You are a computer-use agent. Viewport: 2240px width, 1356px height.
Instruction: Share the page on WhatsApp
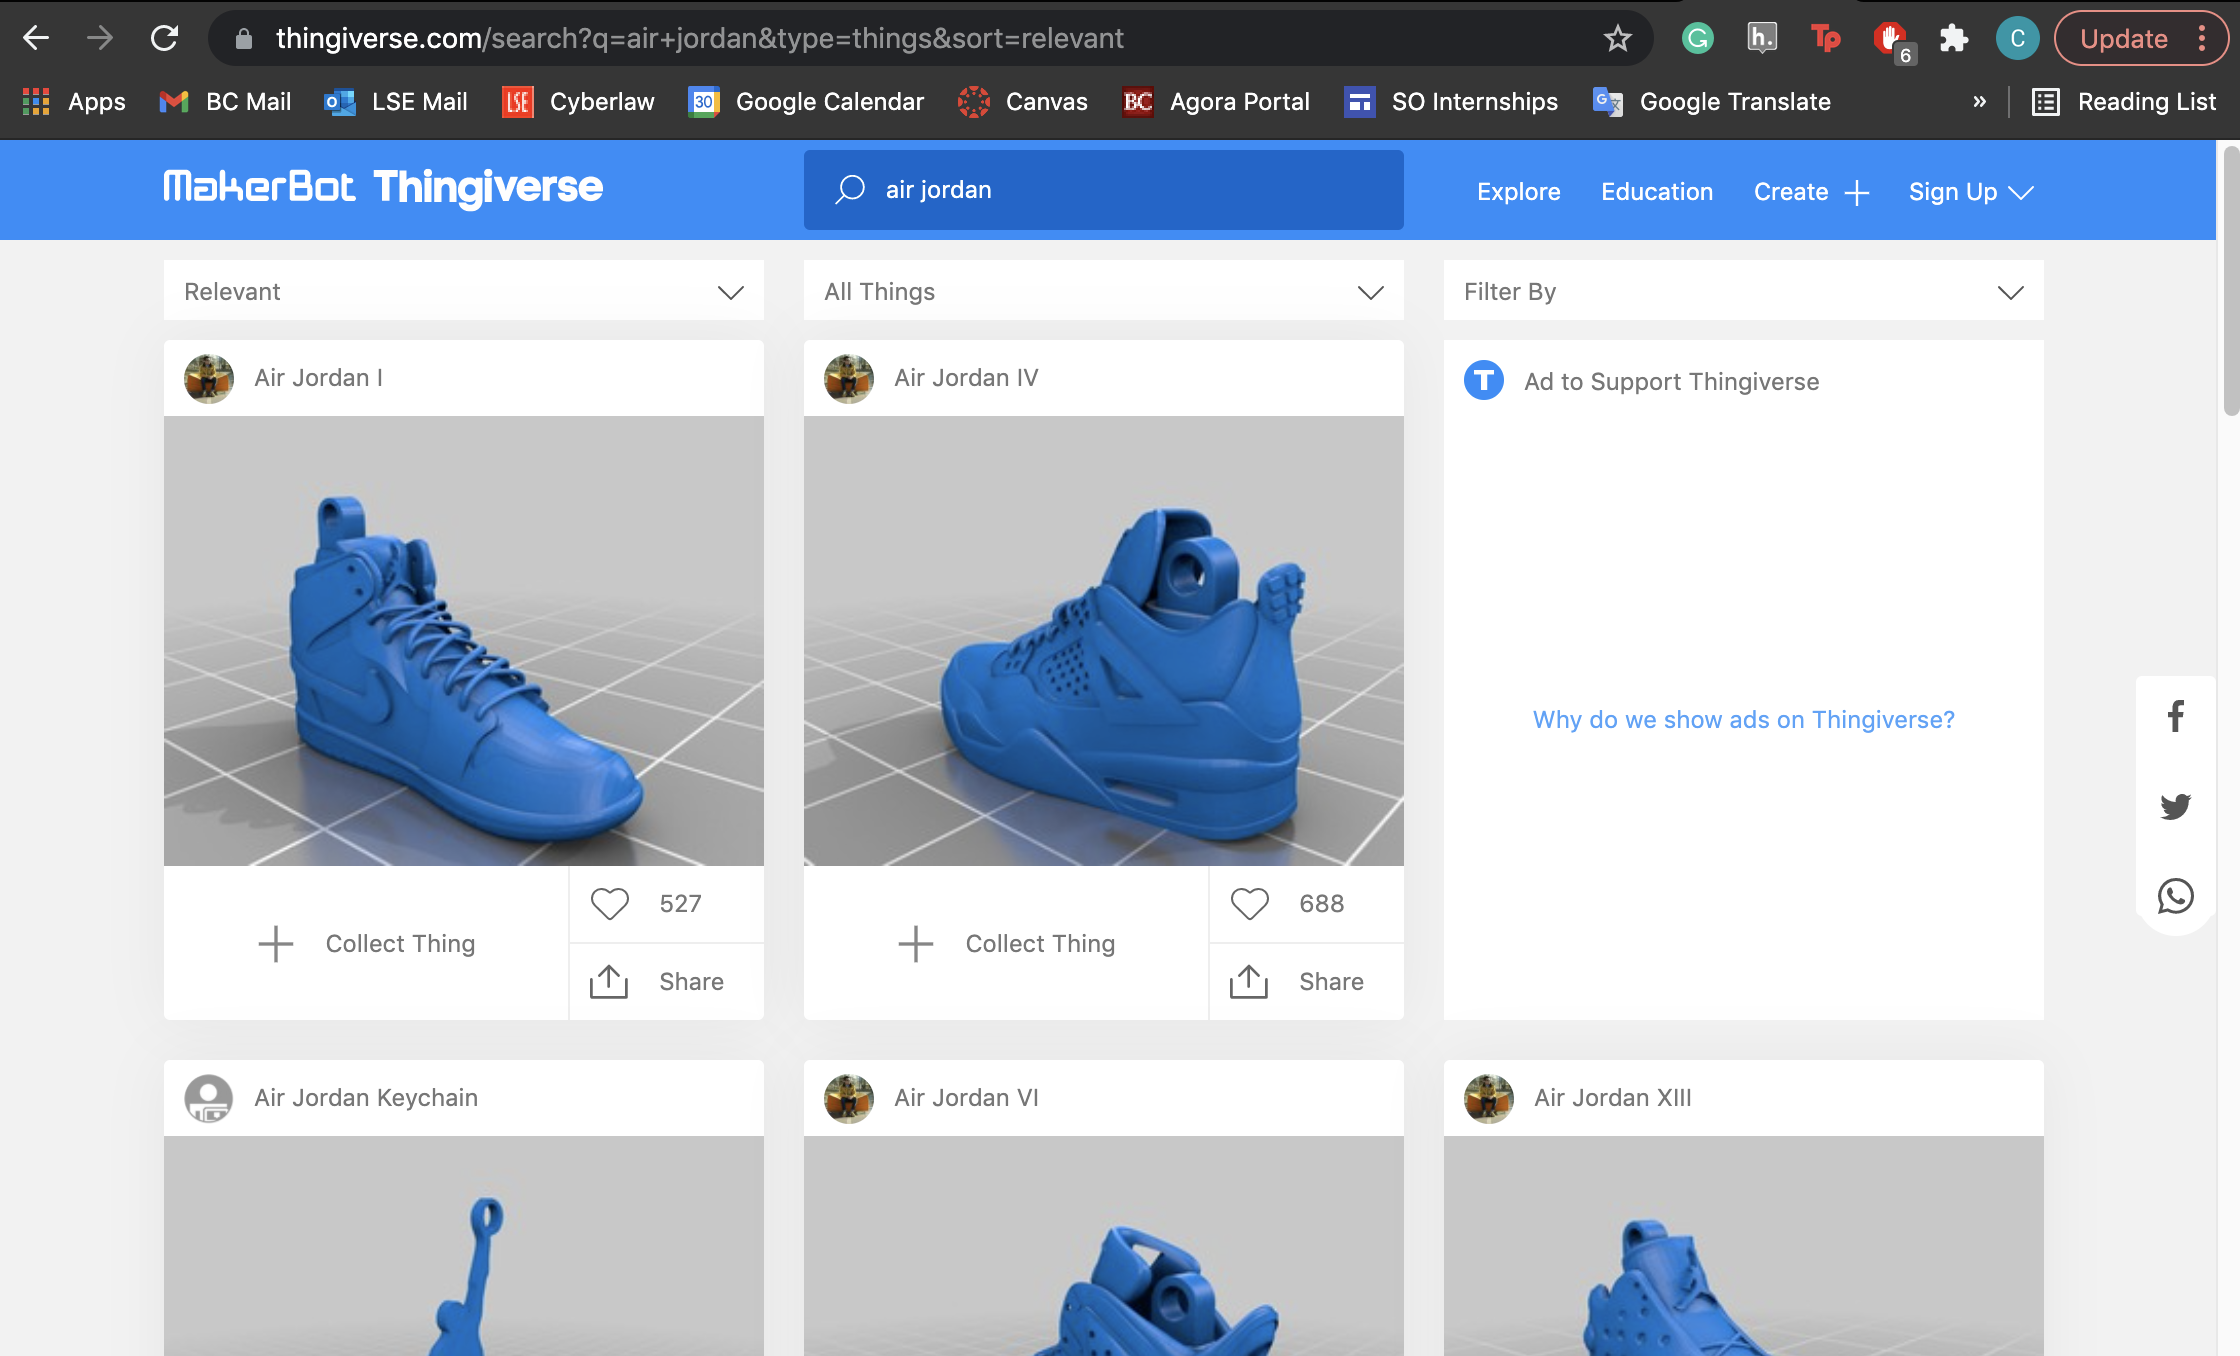pos(2175,896)
